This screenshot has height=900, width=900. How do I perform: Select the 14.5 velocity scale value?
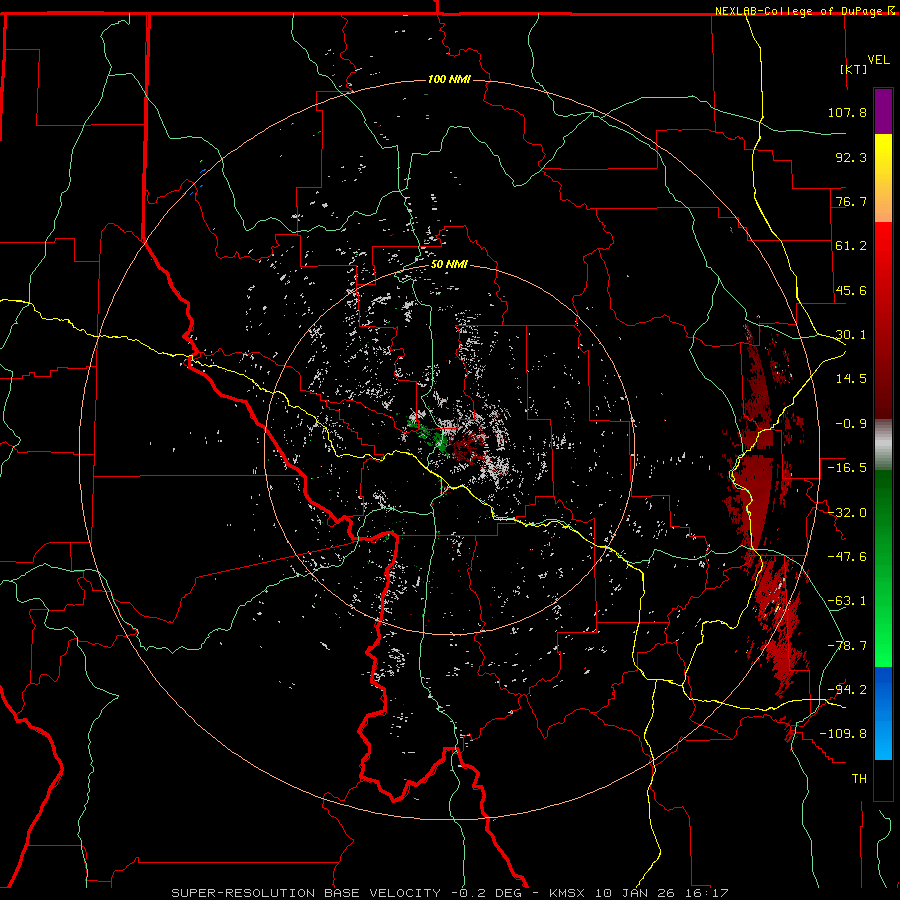coord(851,379)
